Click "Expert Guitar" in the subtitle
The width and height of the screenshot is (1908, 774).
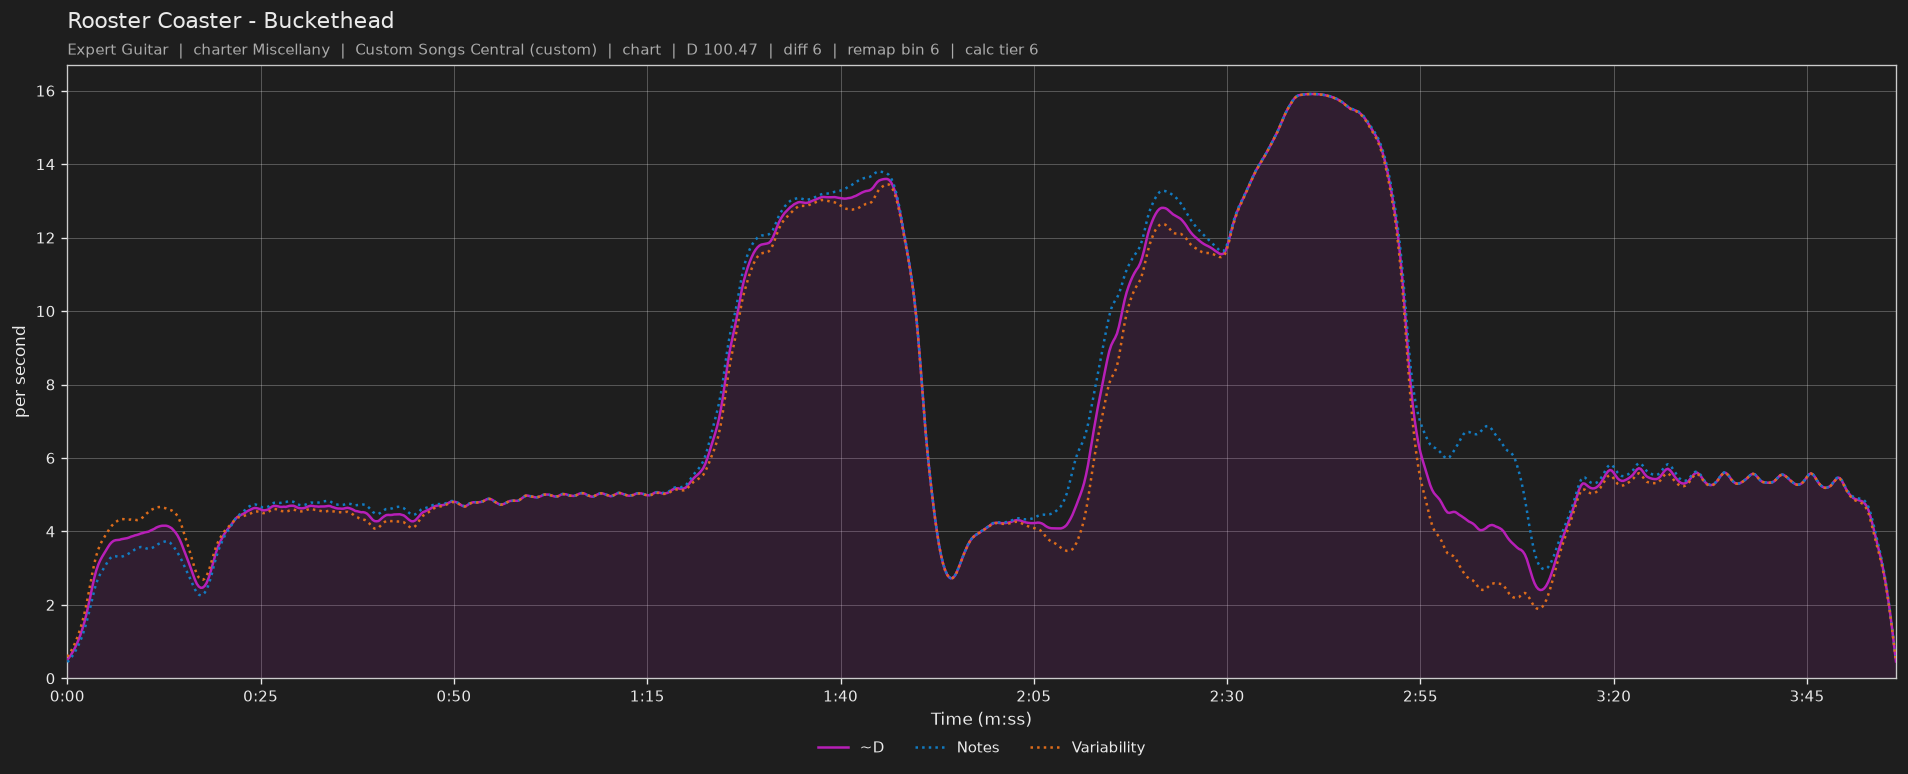[118, 50]
